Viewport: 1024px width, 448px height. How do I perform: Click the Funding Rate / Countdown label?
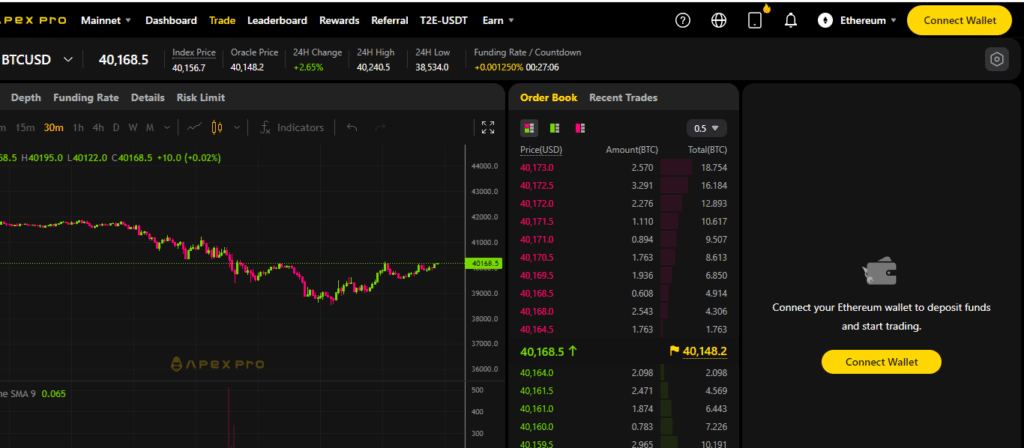coord(527,52)
